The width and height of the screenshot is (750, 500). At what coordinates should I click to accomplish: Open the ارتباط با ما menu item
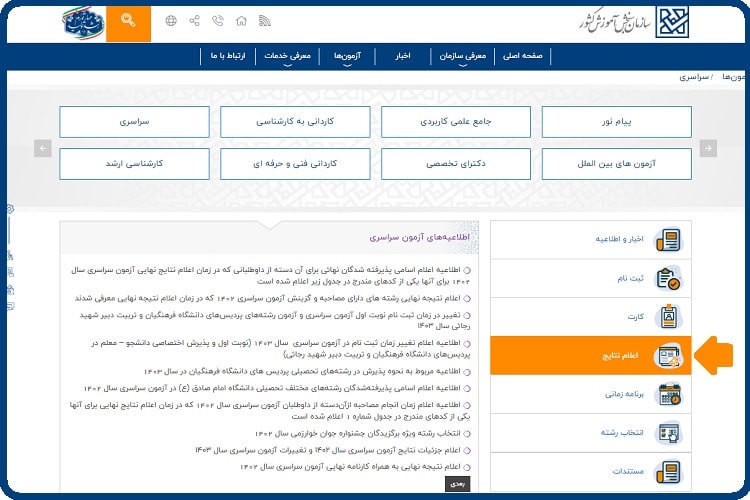(x=228, y=56)
